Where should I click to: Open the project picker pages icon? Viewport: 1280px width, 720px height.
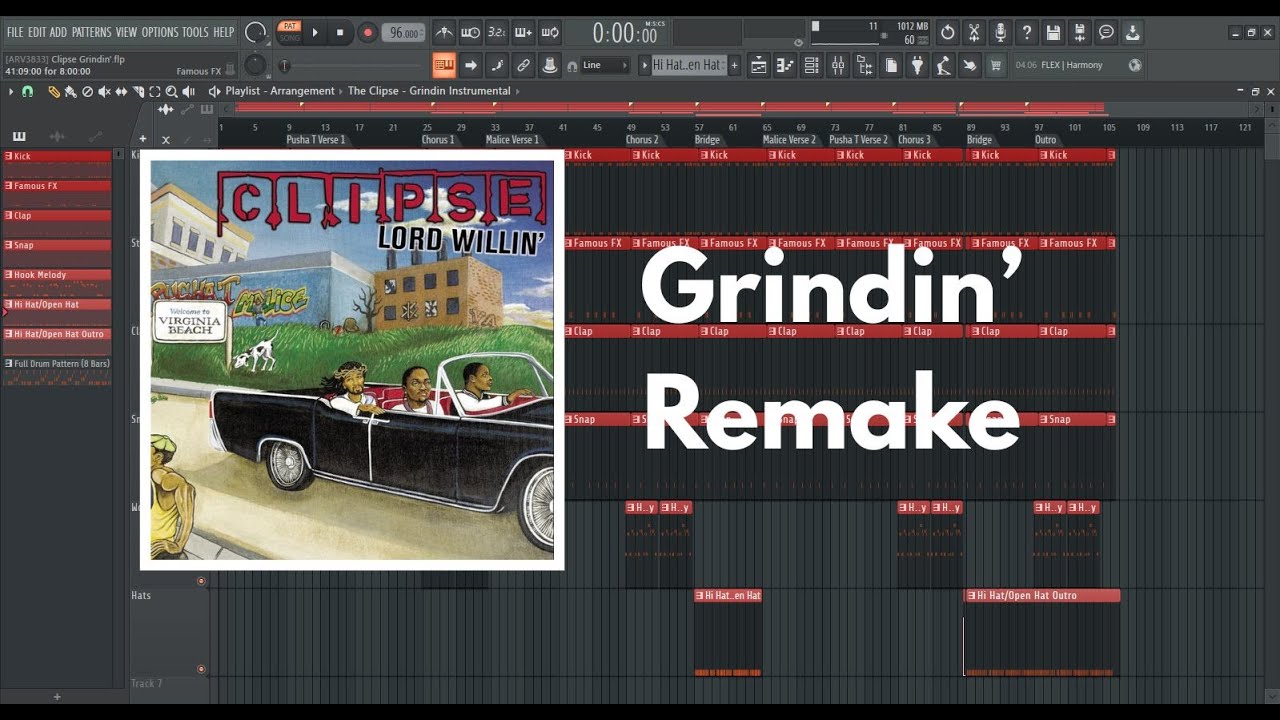[891, 65]
